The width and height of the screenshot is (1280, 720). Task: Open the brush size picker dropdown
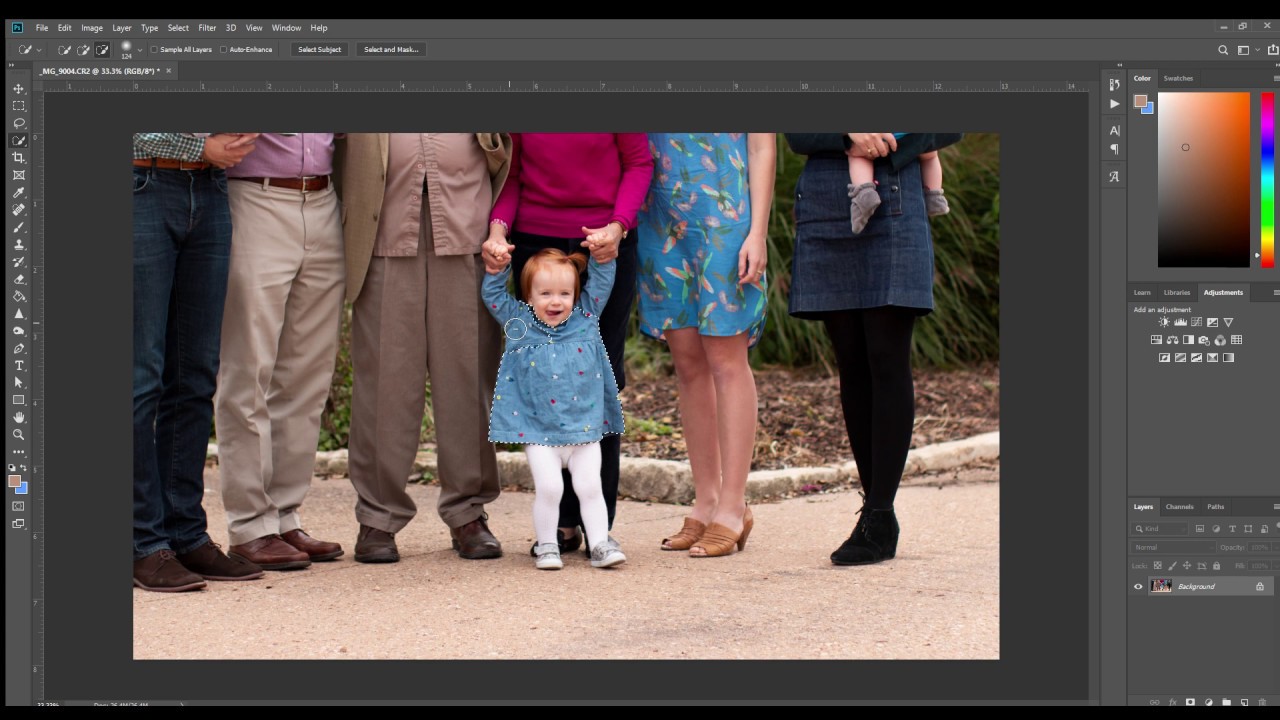tap(140, 49)
